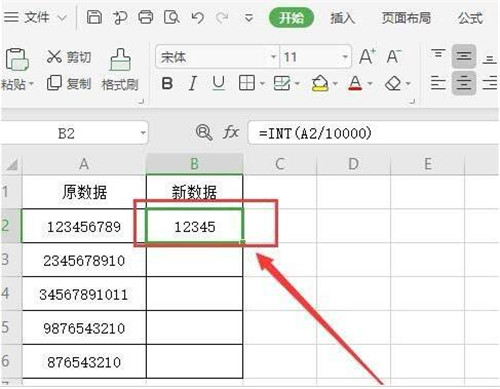Select cell A3 containing 2345678910
Image resolution: width=500 pixels, height=389 pixels.
(84, 260)
